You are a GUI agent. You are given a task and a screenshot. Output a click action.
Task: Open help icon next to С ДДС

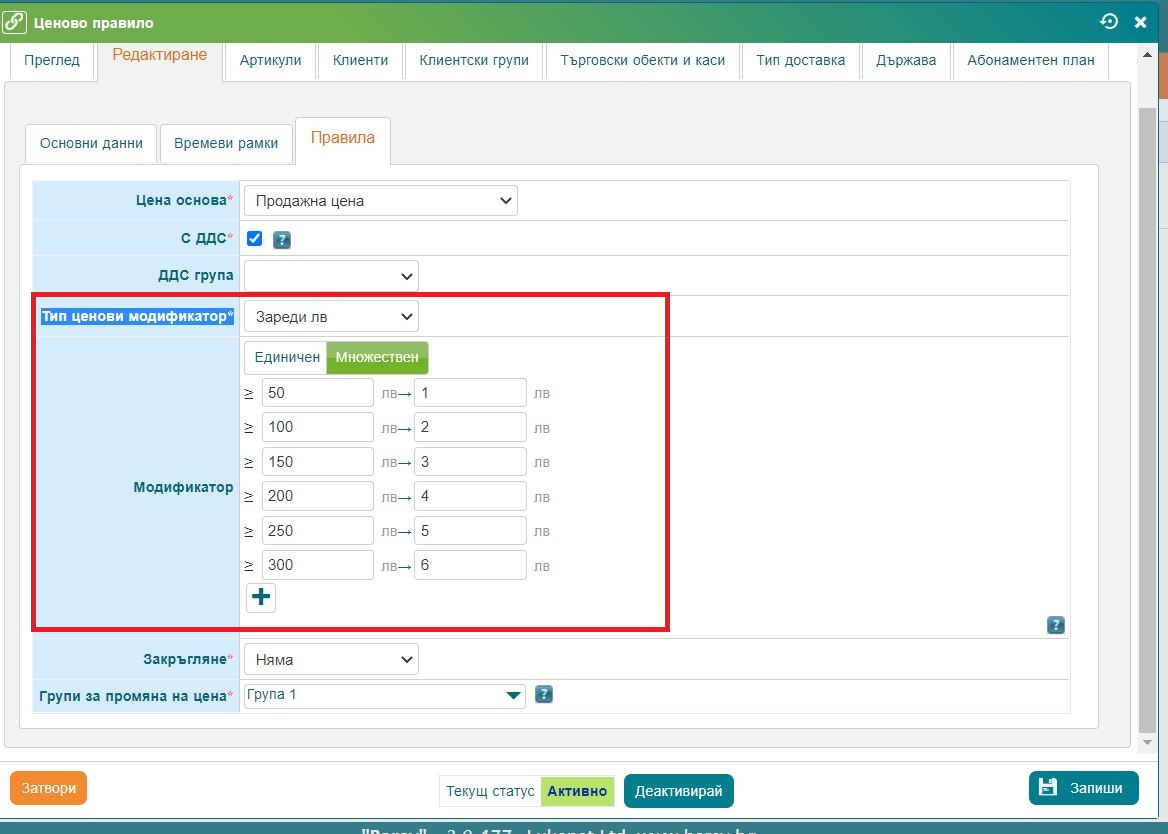282,240
